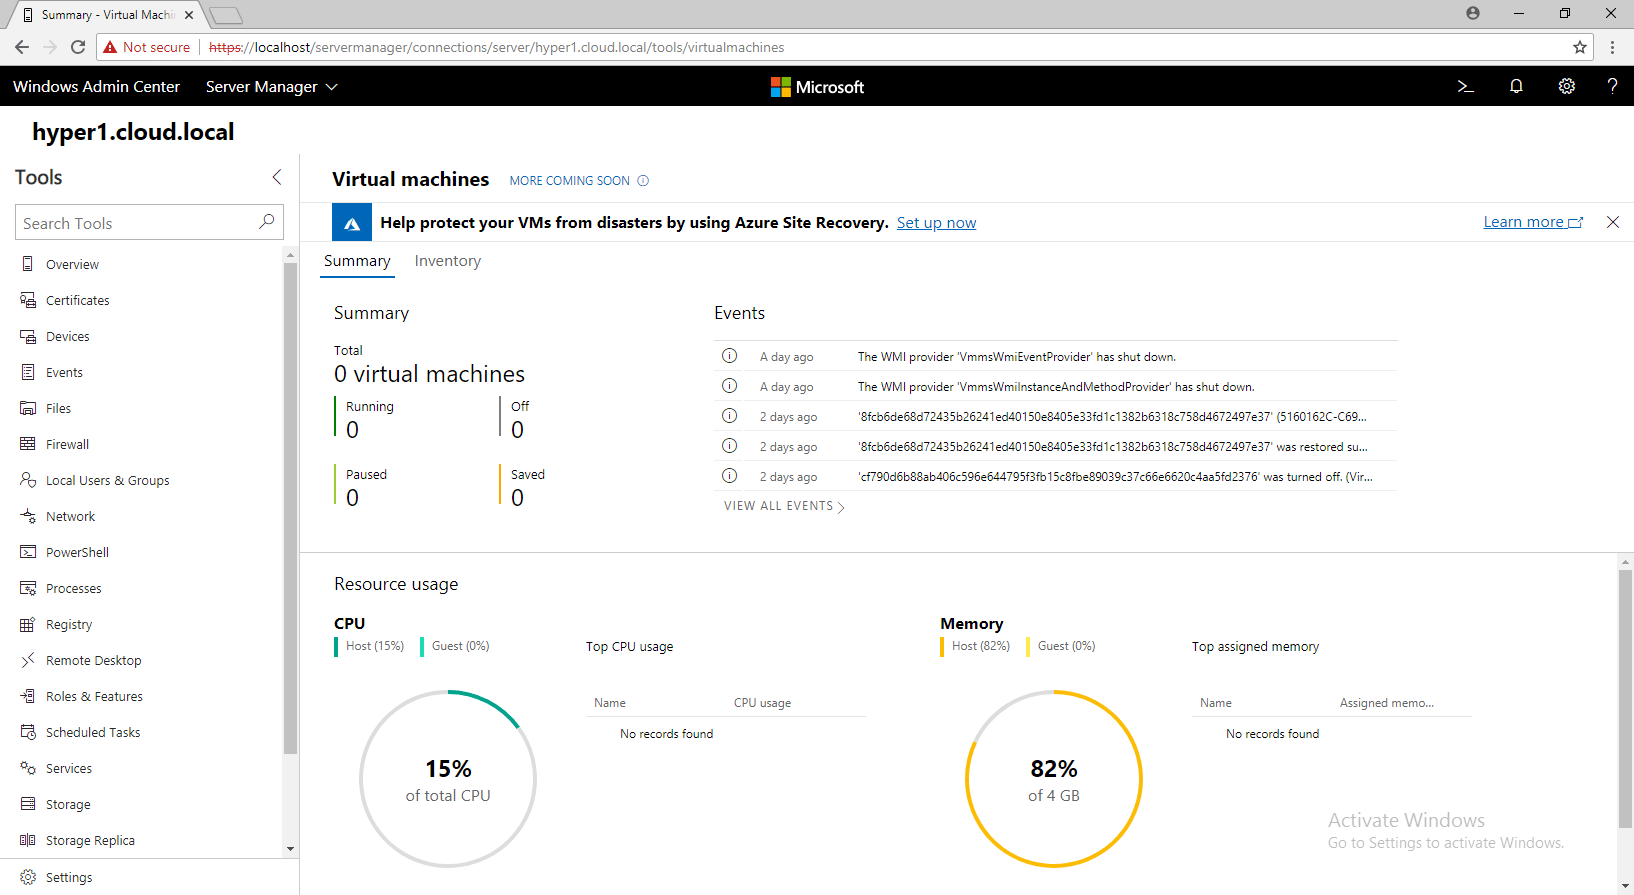Viewport: 1634px width, 895px height.
Task: Open the Scheduled Tasks icon
Action: click(28, 732)
